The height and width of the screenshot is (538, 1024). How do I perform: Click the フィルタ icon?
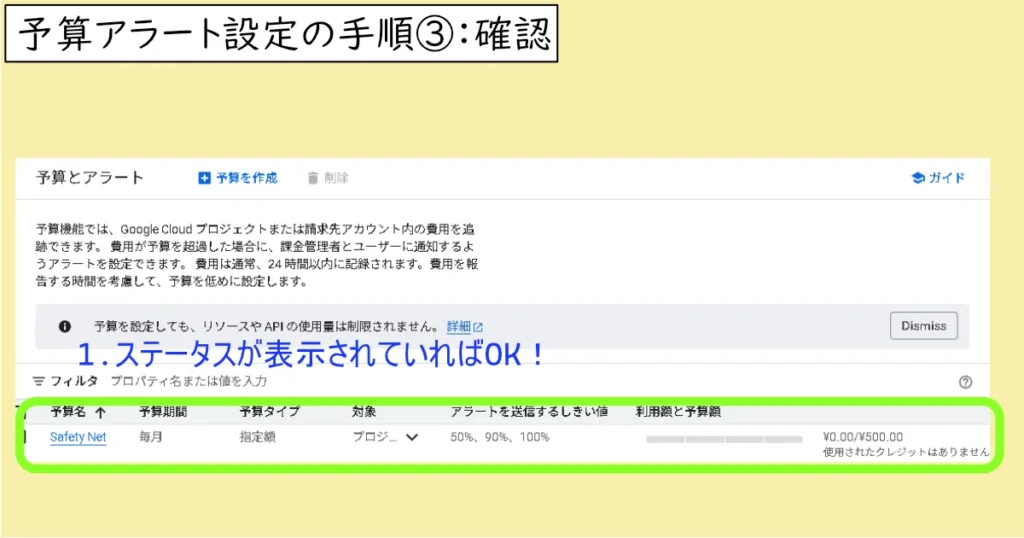(39, 381)
